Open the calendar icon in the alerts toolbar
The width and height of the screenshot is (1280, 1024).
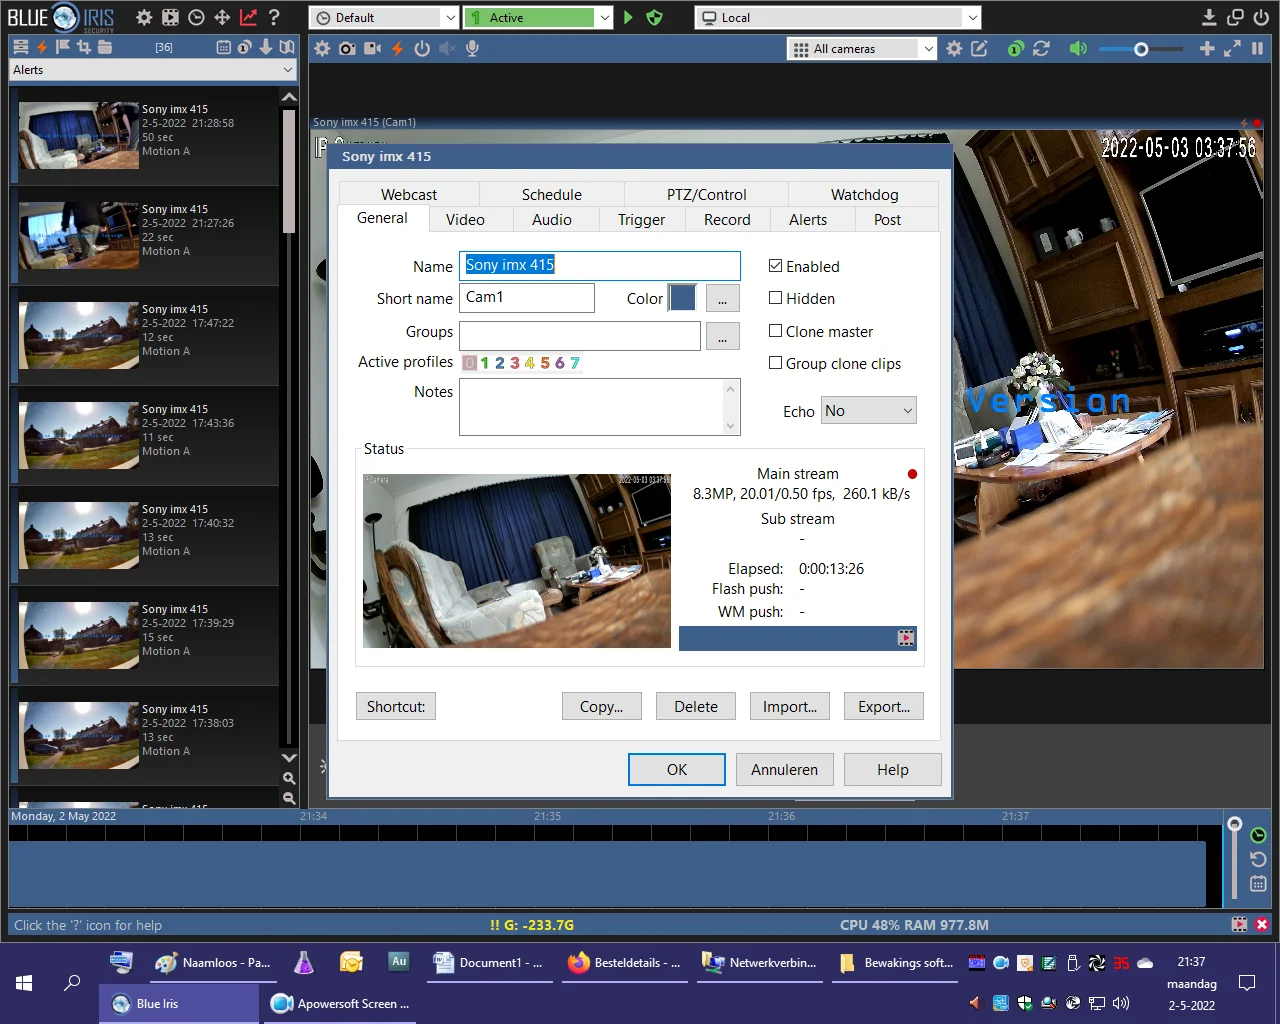tap(223, 47)
